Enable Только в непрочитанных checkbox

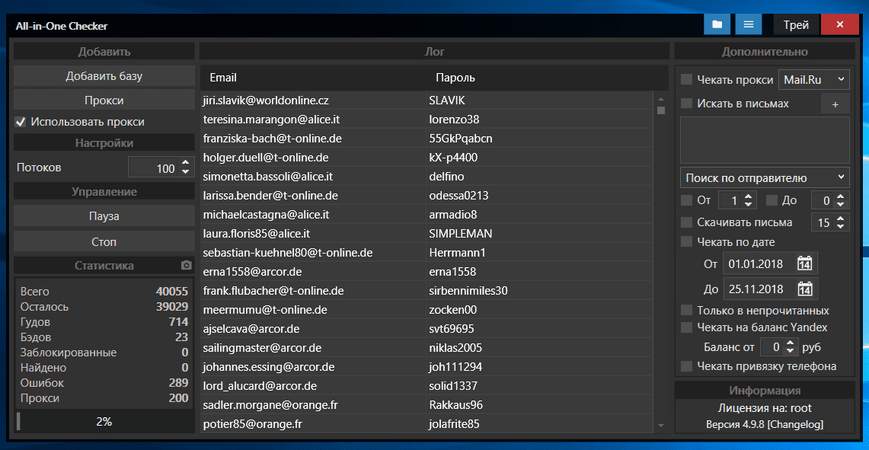686,310
